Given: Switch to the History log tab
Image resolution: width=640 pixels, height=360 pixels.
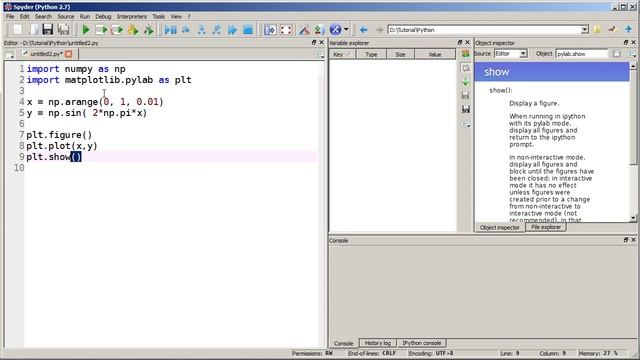Looking at the screenshot, I should click(x=378, y=343).
